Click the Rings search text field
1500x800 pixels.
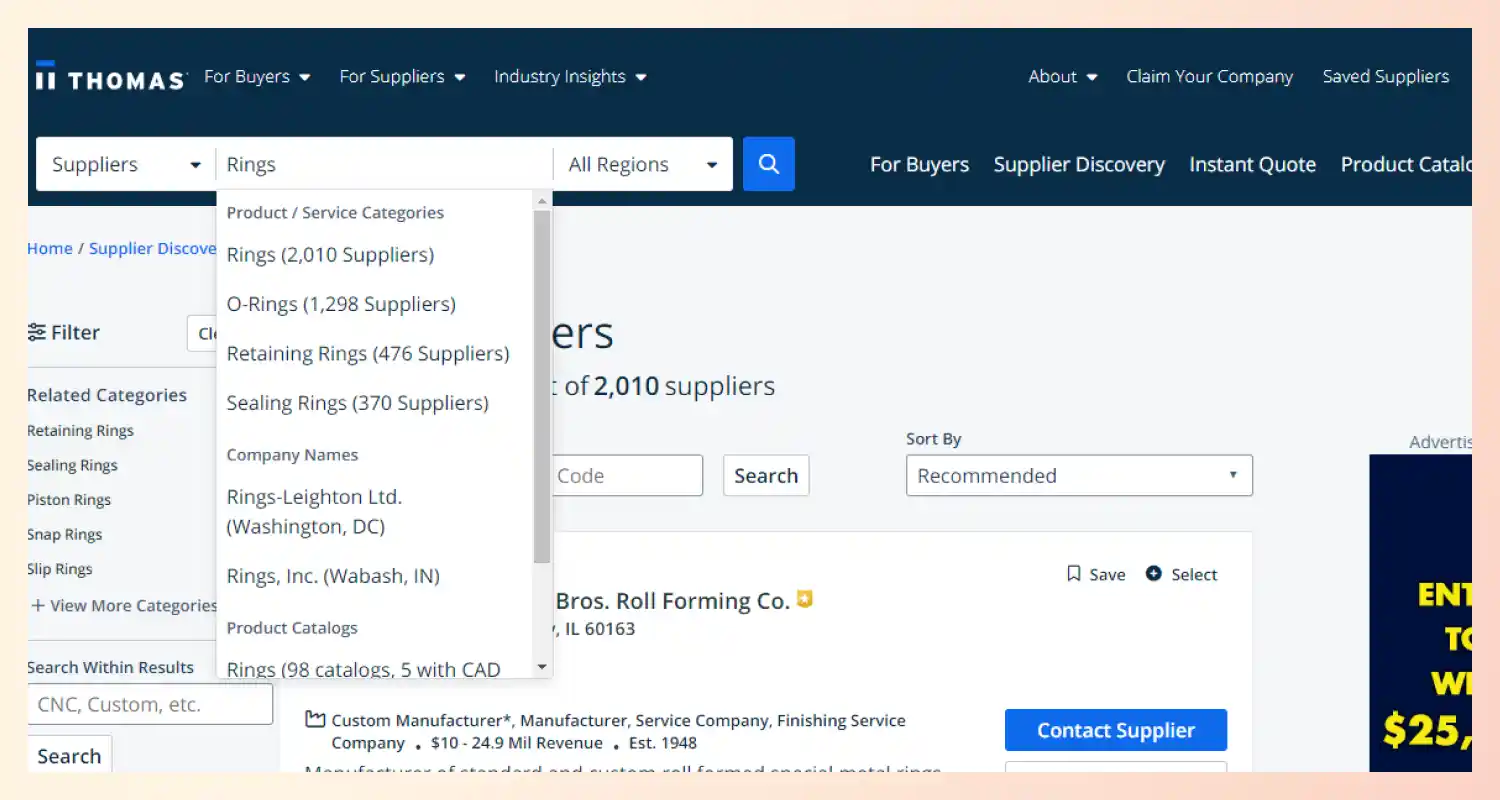[385, 164]
